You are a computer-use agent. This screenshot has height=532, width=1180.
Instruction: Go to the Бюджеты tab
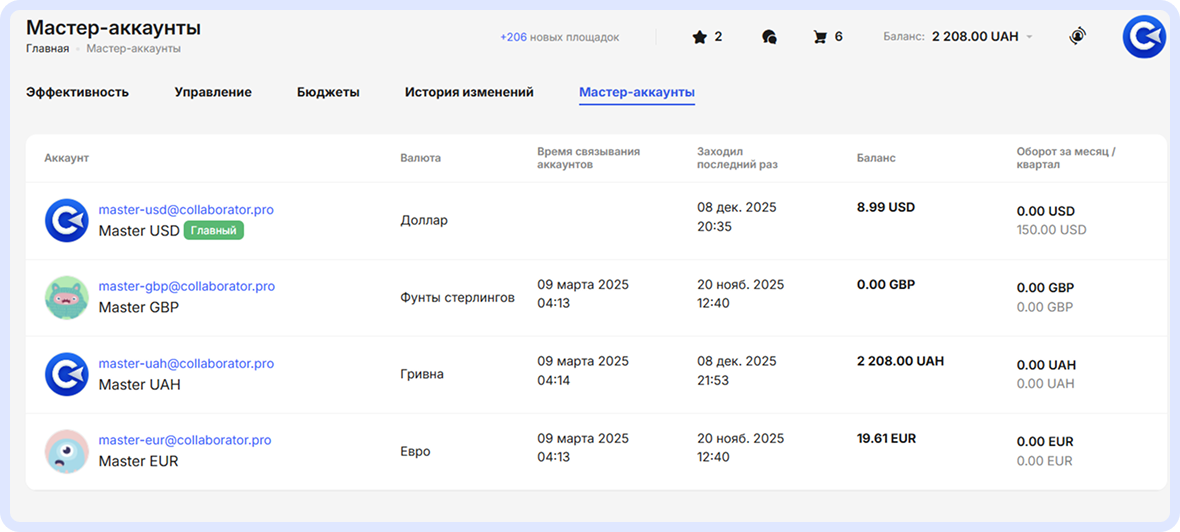(x=328, y=92)
